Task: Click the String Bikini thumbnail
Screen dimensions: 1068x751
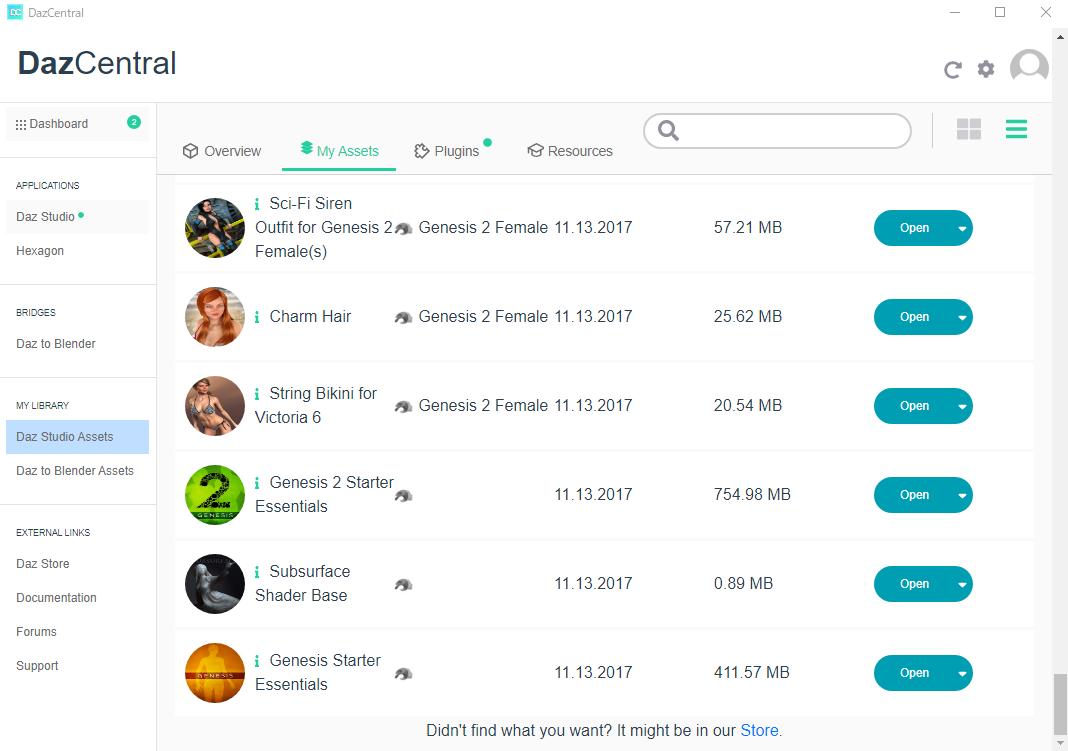Action: click(215, 406)
